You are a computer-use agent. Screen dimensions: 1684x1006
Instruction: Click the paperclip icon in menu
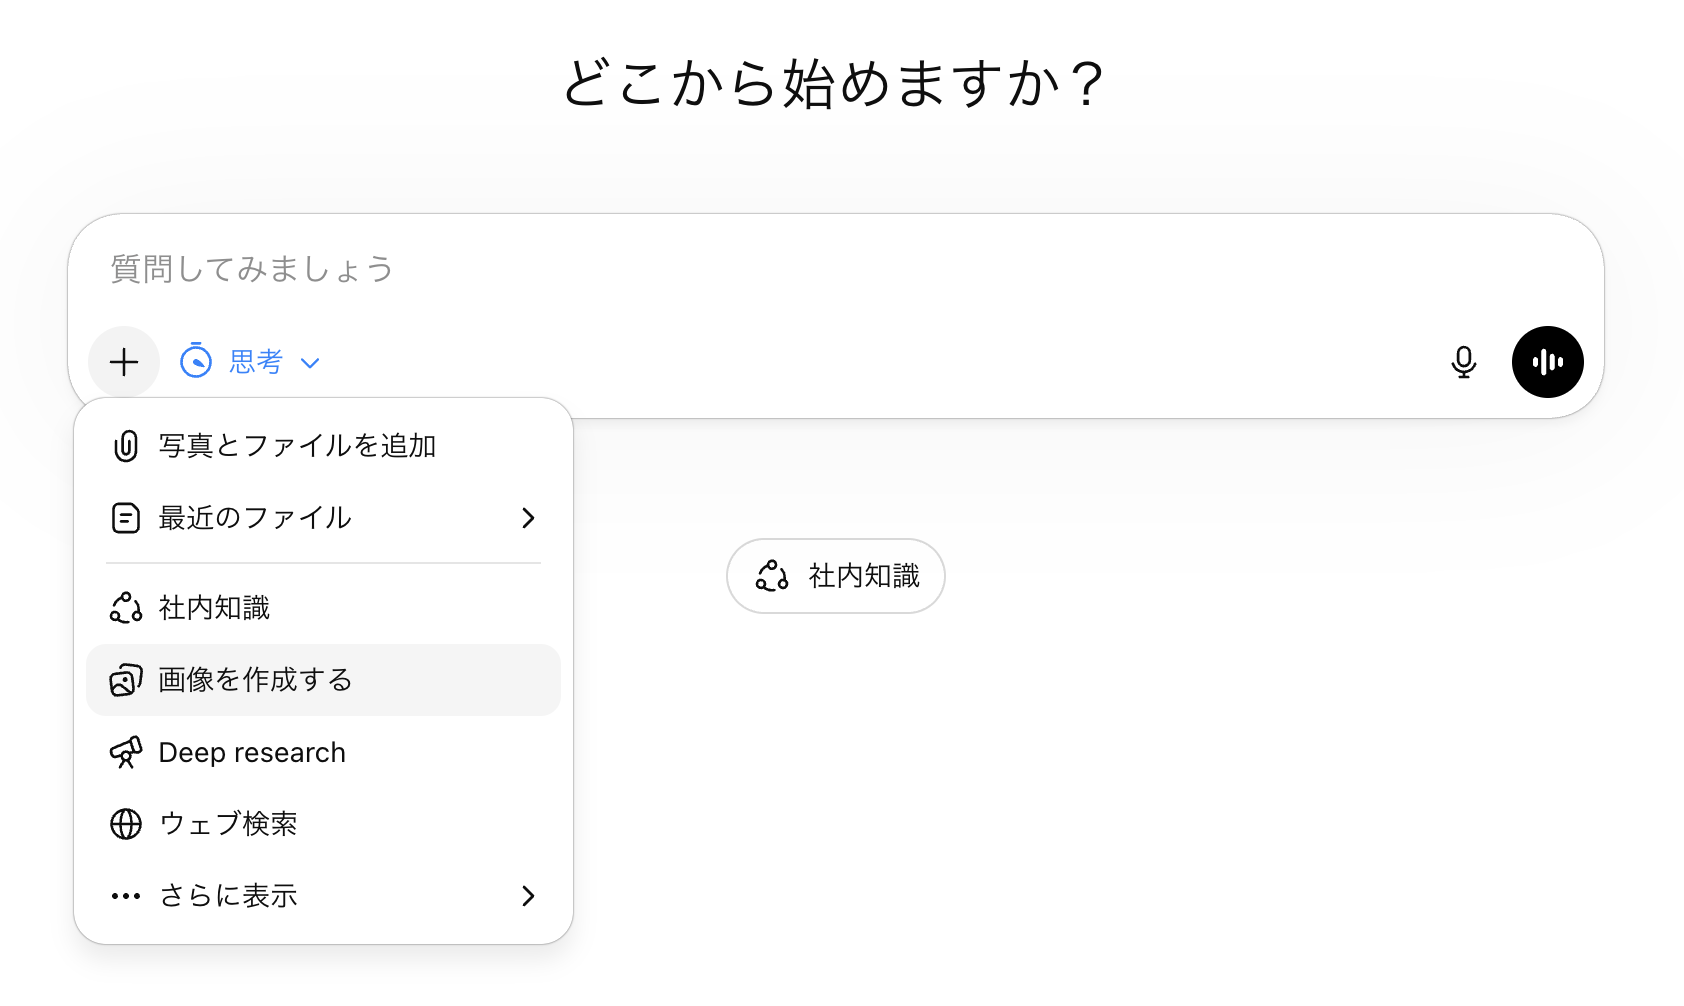coord(126,446)
